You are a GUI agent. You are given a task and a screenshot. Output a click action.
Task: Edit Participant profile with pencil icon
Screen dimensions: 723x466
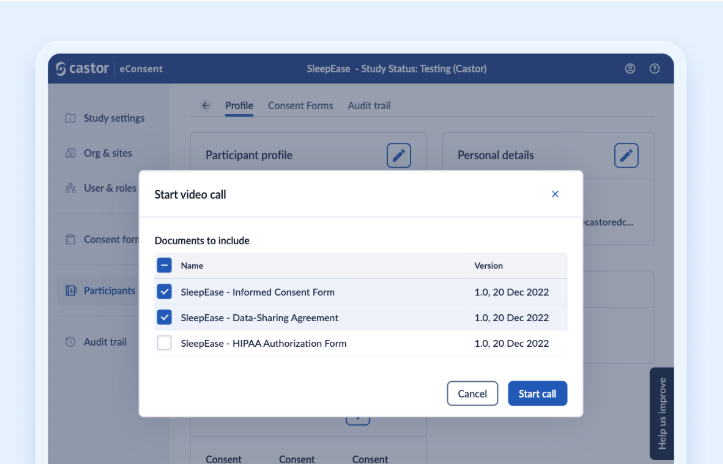pyautogui.click(x=399, y=155)
